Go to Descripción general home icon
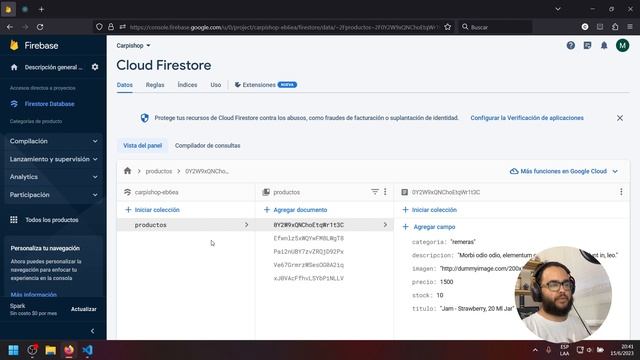 click(14, 67)
